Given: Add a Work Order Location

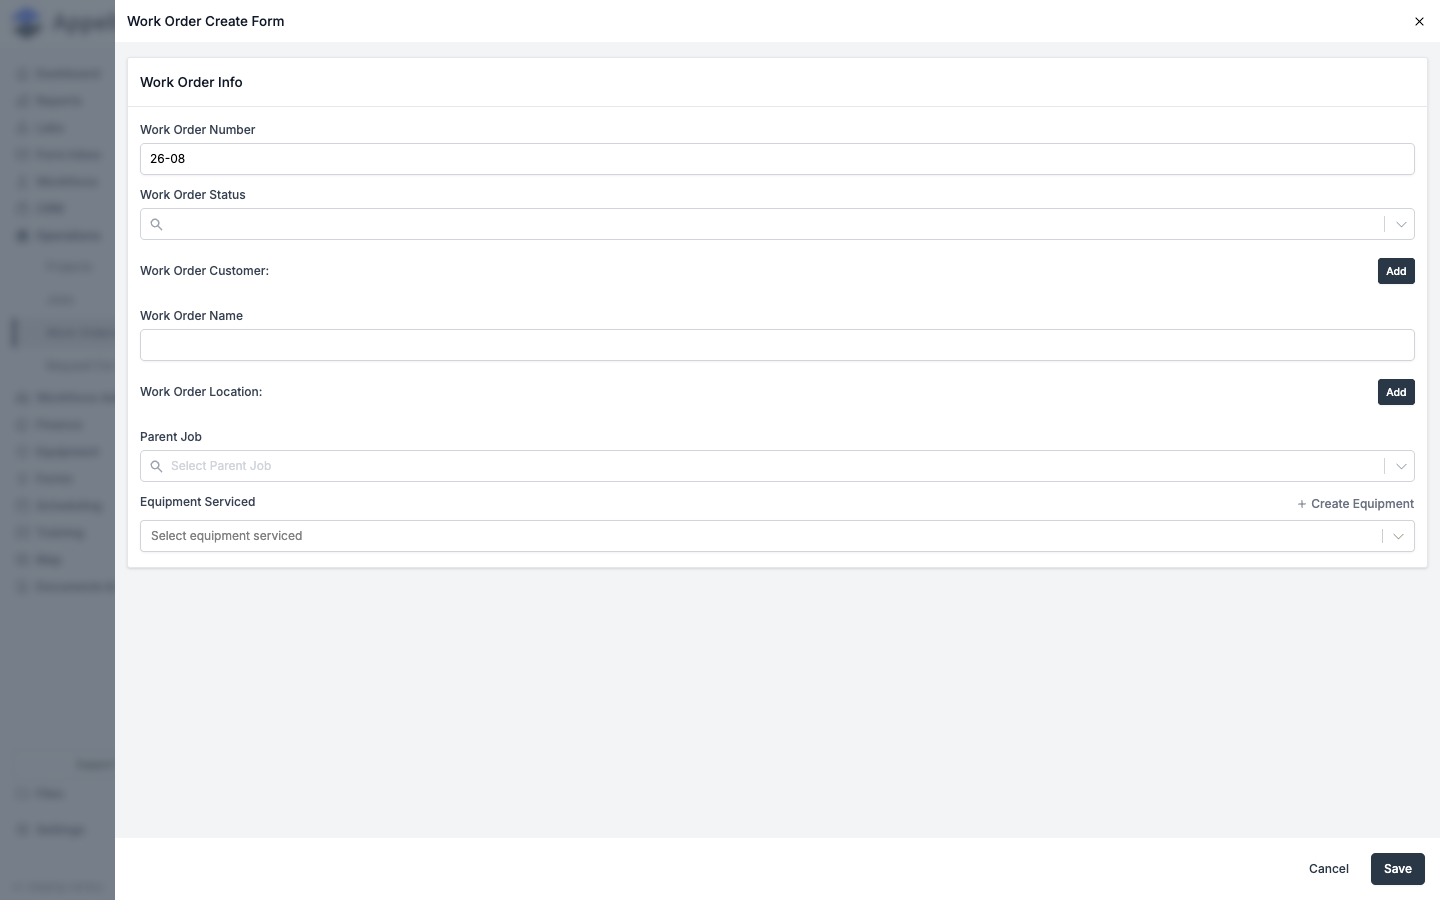Looking at the screenshot, I should pos(1396,392).
